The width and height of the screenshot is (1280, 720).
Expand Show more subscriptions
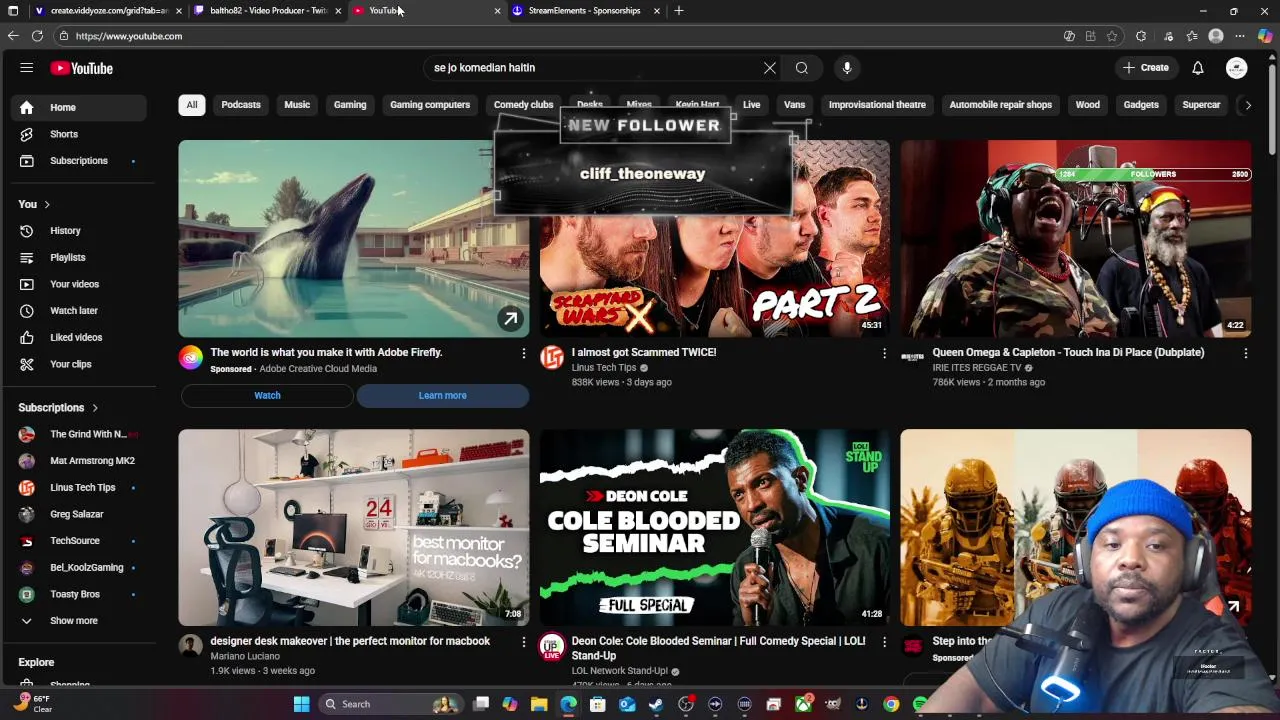[81, 621]
